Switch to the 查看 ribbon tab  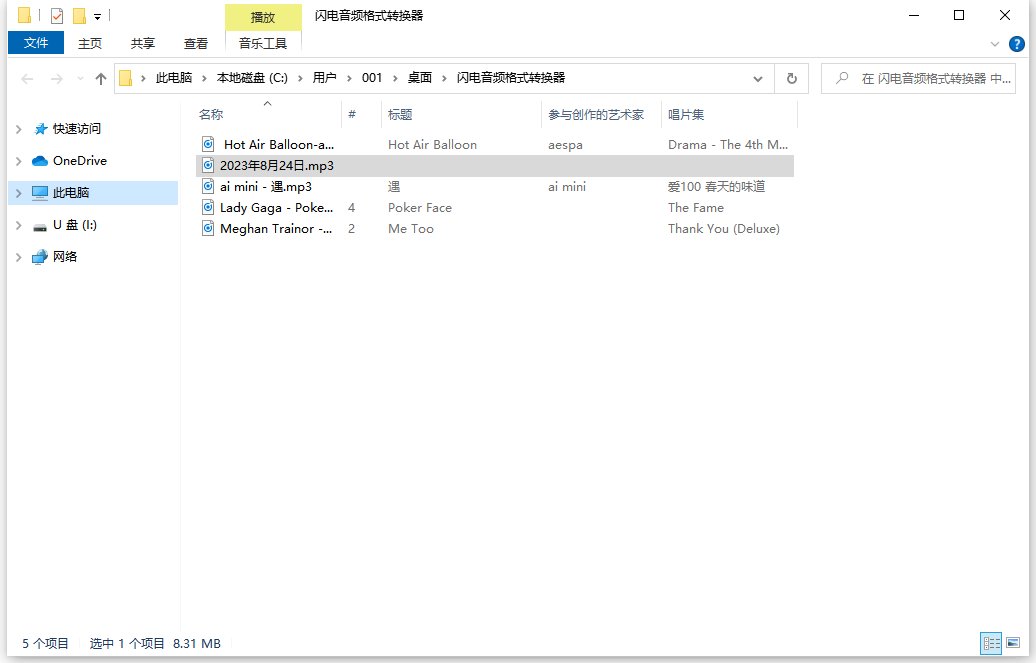point(196,43)
